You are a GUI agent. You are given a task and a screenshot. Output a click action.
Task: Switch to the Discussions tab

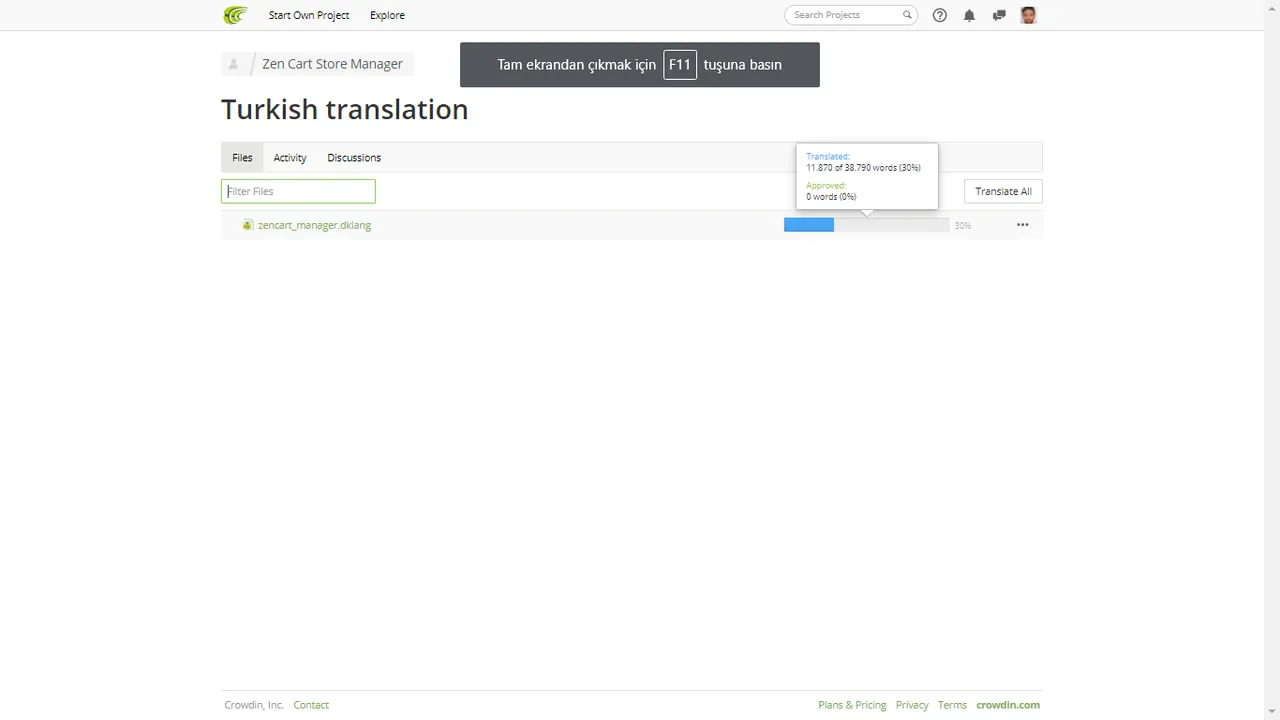(354, 158)
